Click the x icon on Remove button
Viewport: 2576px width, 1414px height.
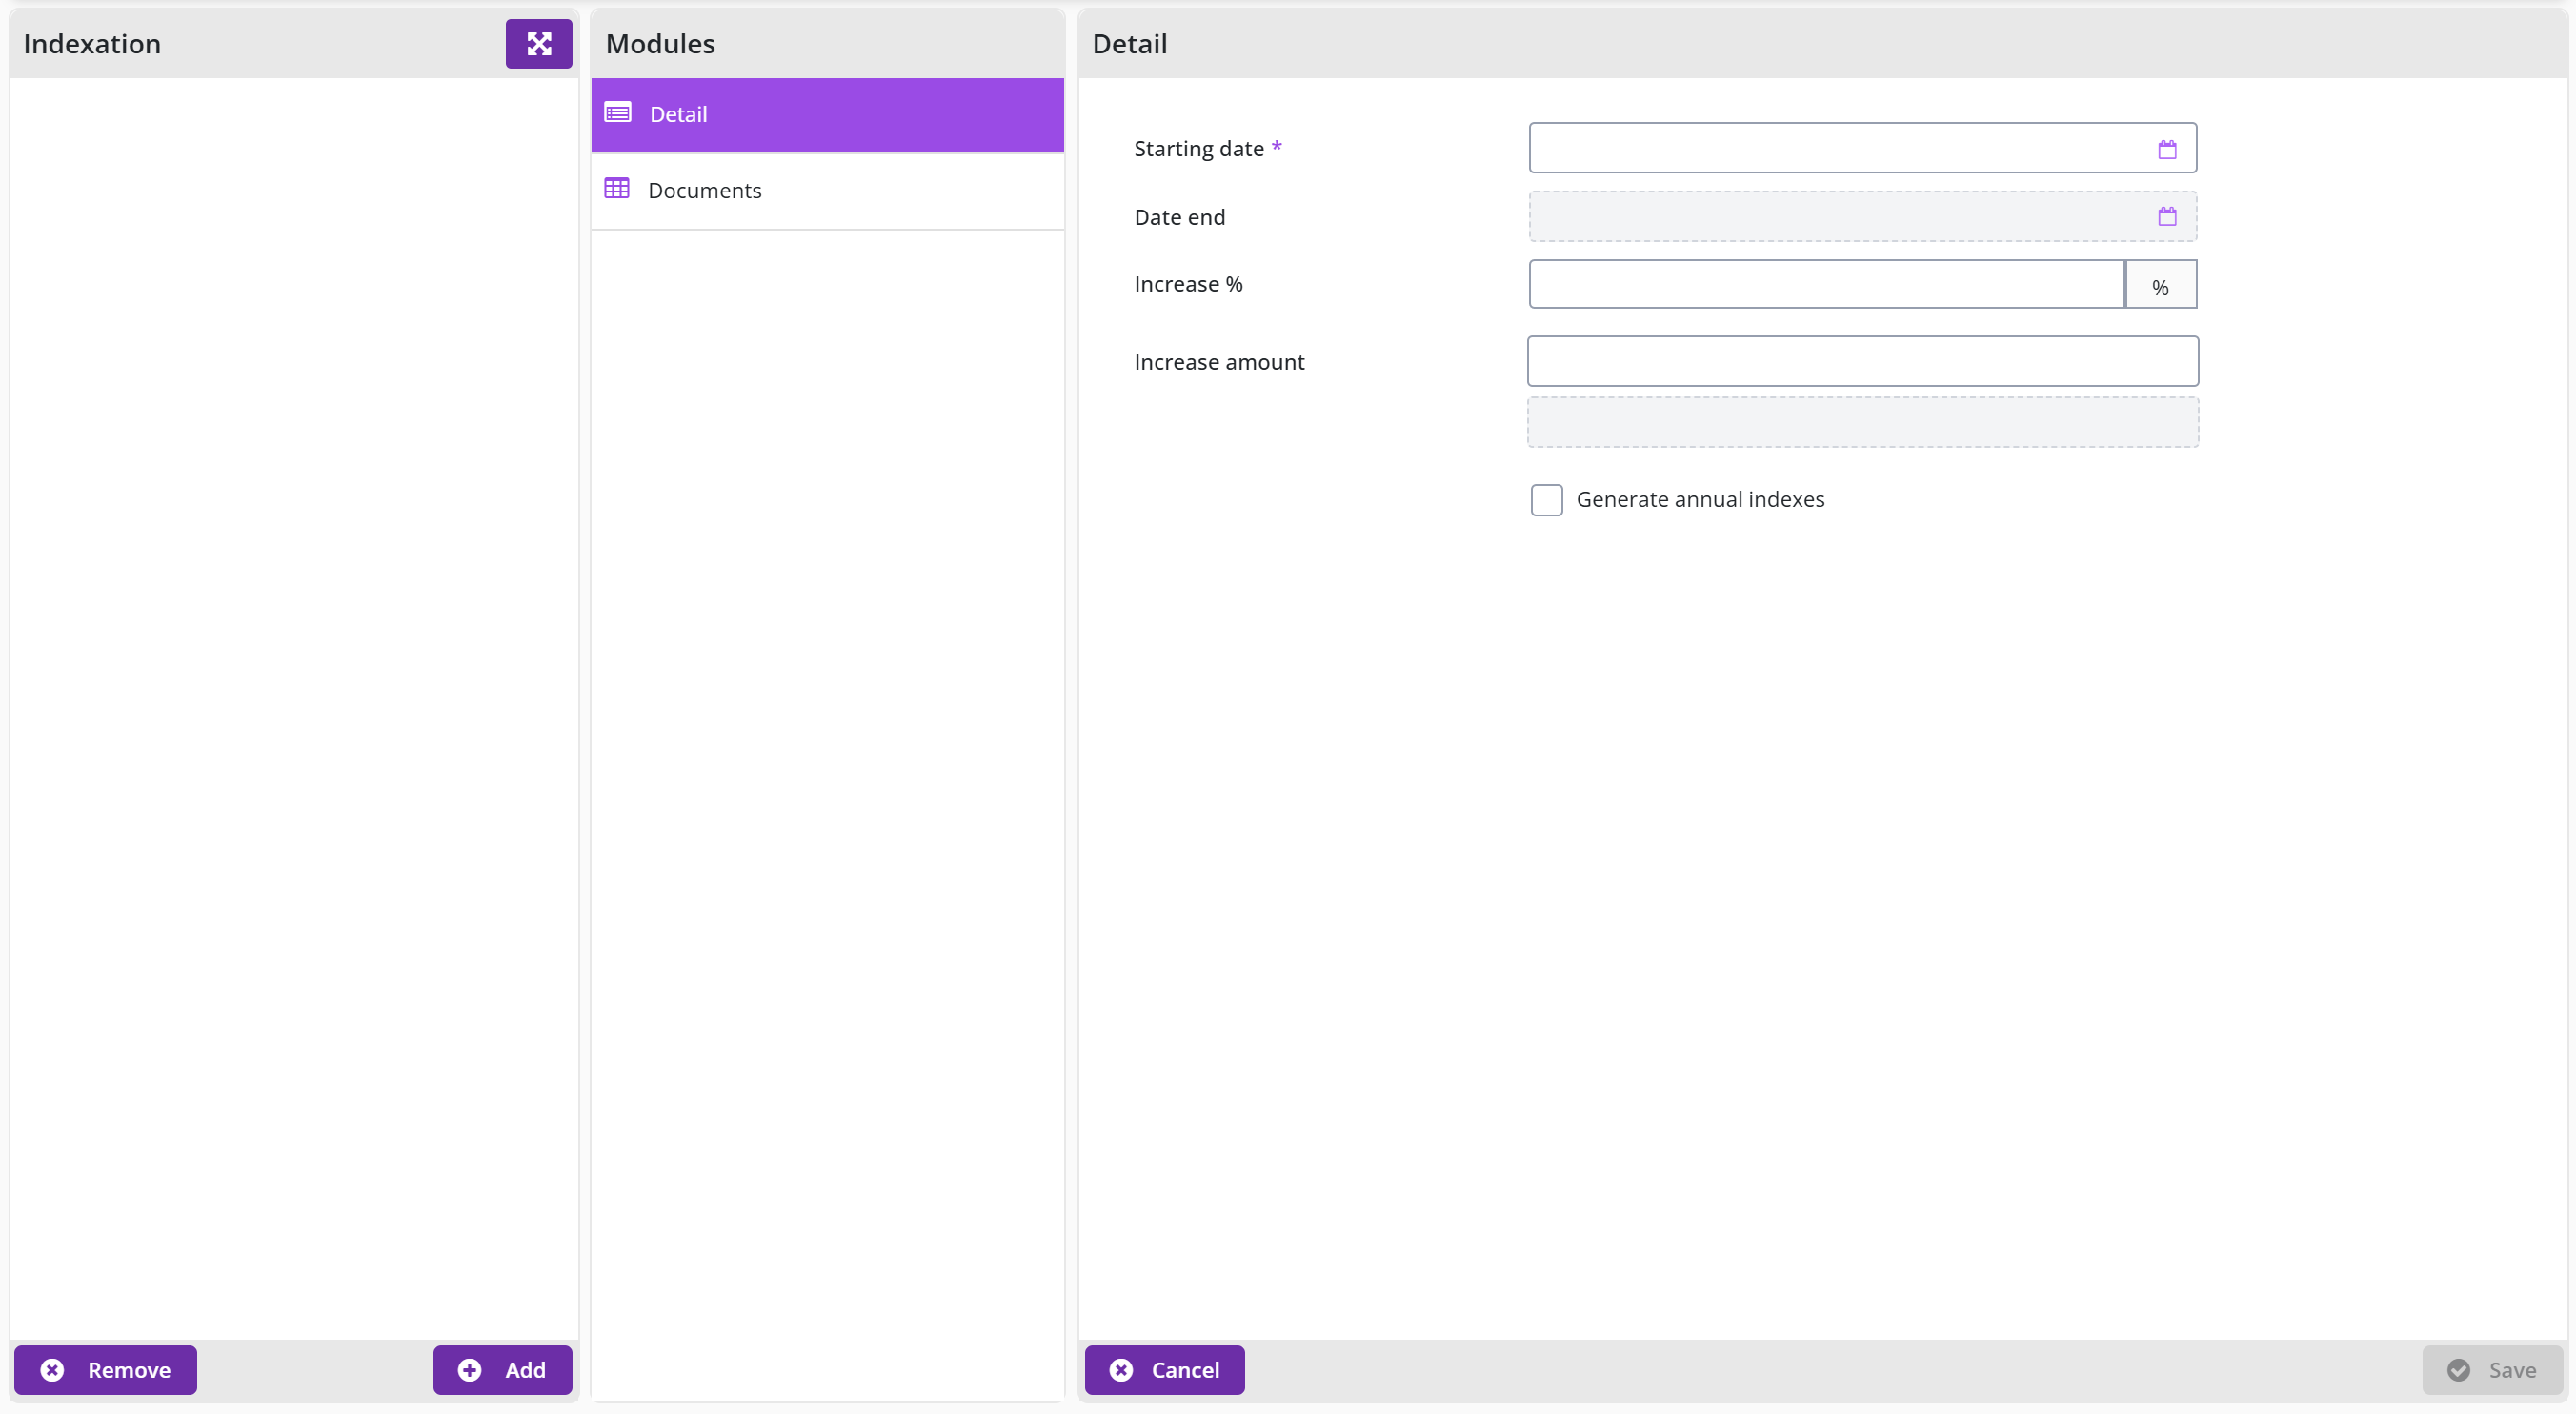coord(52,1370)
